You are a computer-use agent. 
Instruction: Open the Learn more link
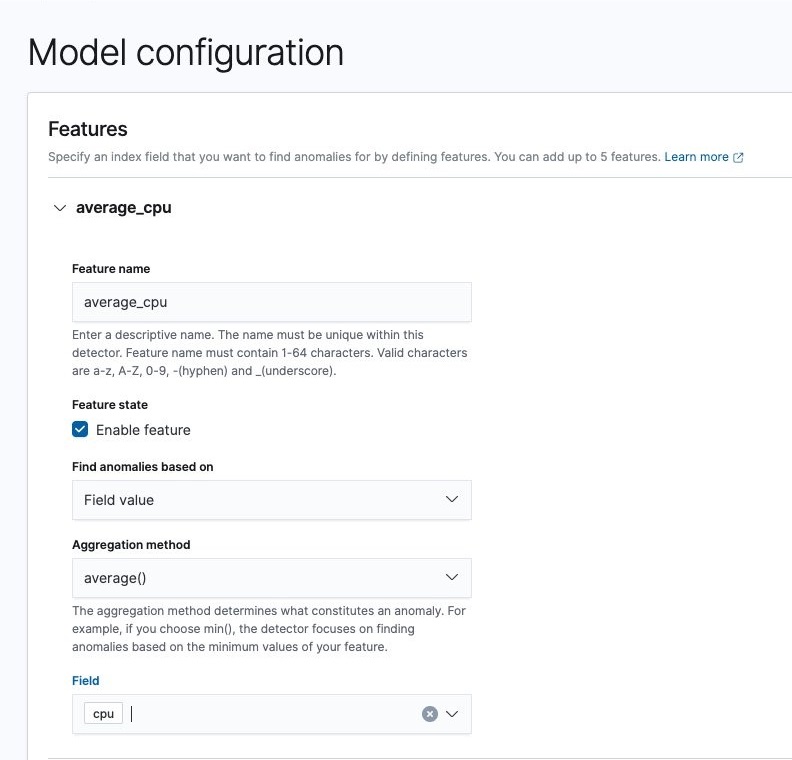tap(696, 157)
